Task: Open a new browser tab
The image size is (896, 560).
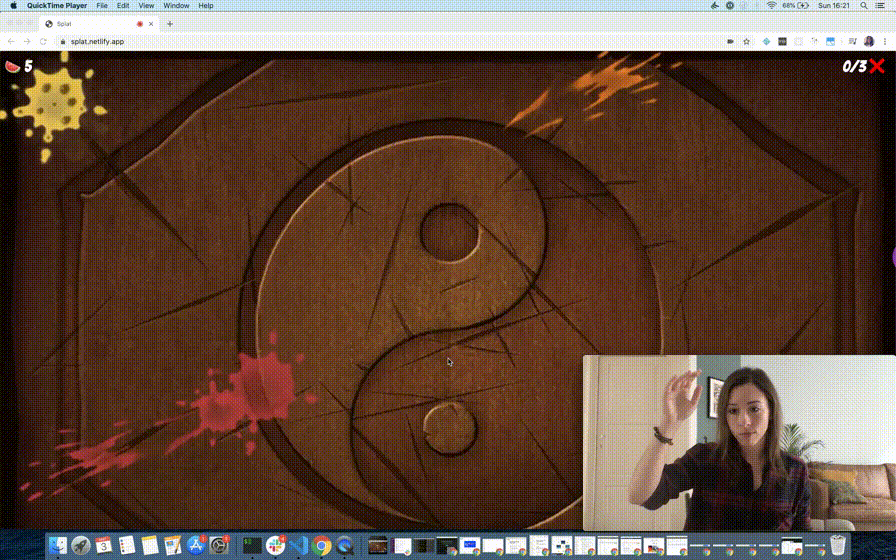Action: pos(170,24)
